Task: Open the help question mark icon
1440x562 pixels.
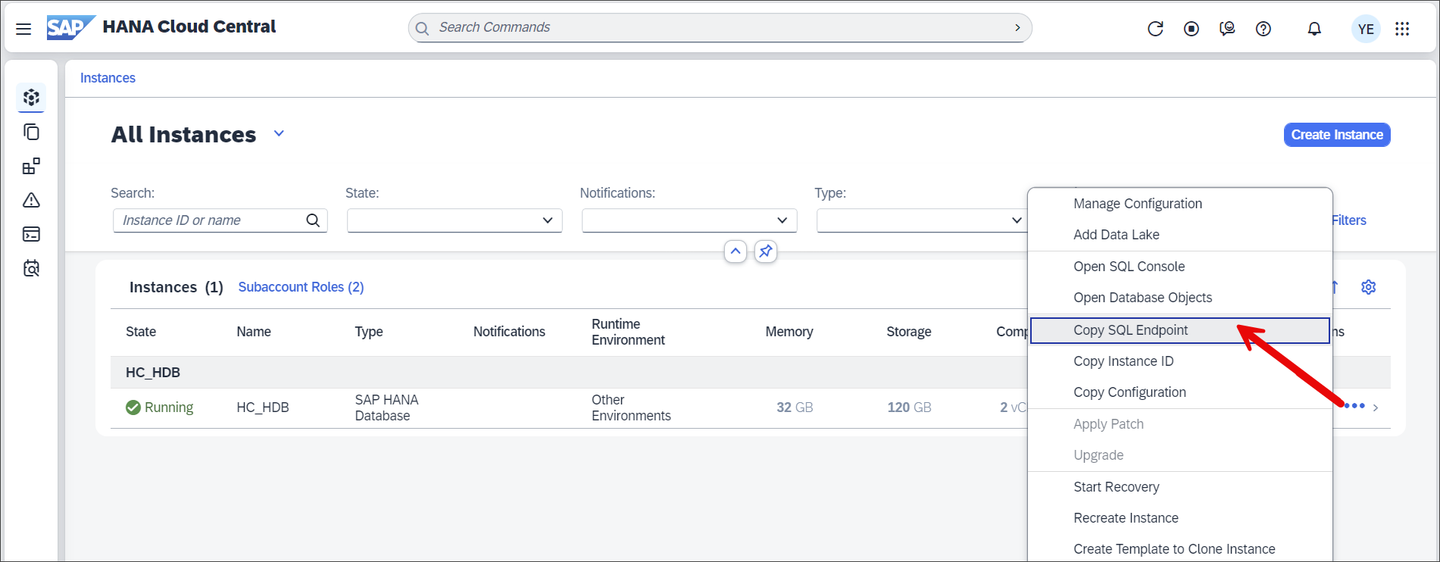Action: coord(1263,28)
